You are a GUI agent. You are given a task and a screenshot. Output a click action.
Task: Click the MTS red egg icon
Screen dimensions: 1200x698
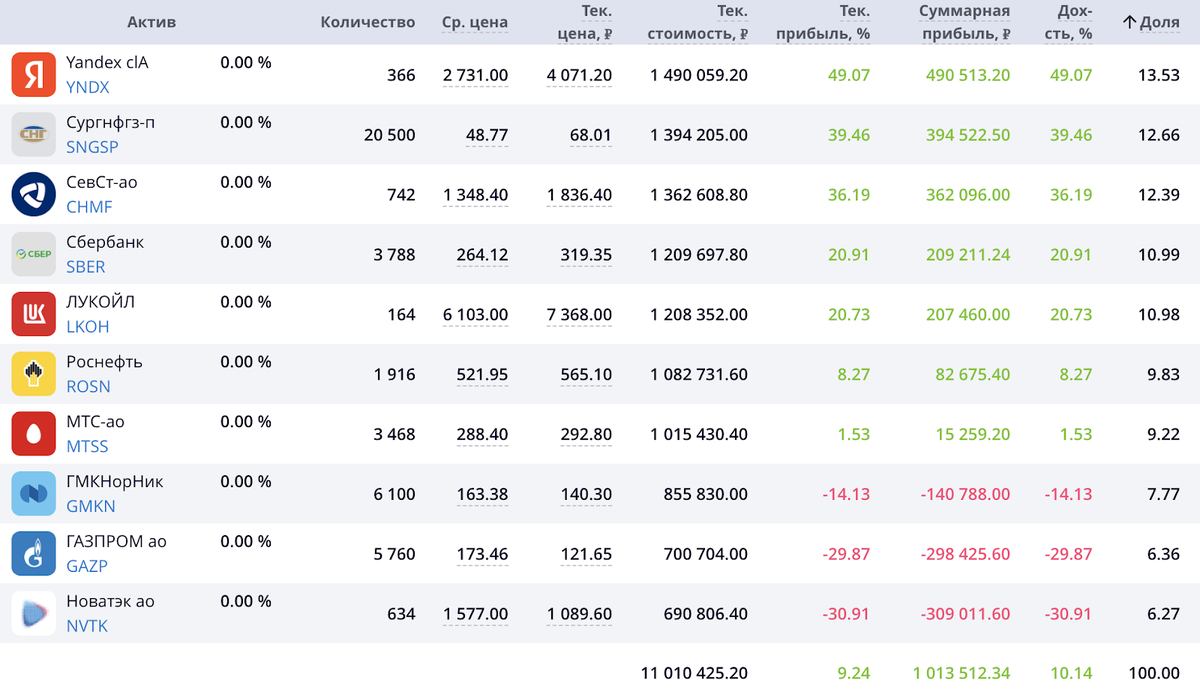(34, 434)
